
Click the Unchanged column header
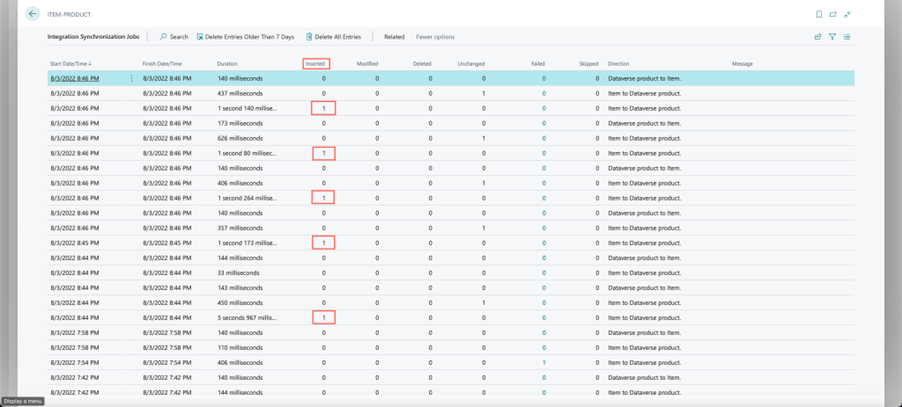(x=471, y=64)
